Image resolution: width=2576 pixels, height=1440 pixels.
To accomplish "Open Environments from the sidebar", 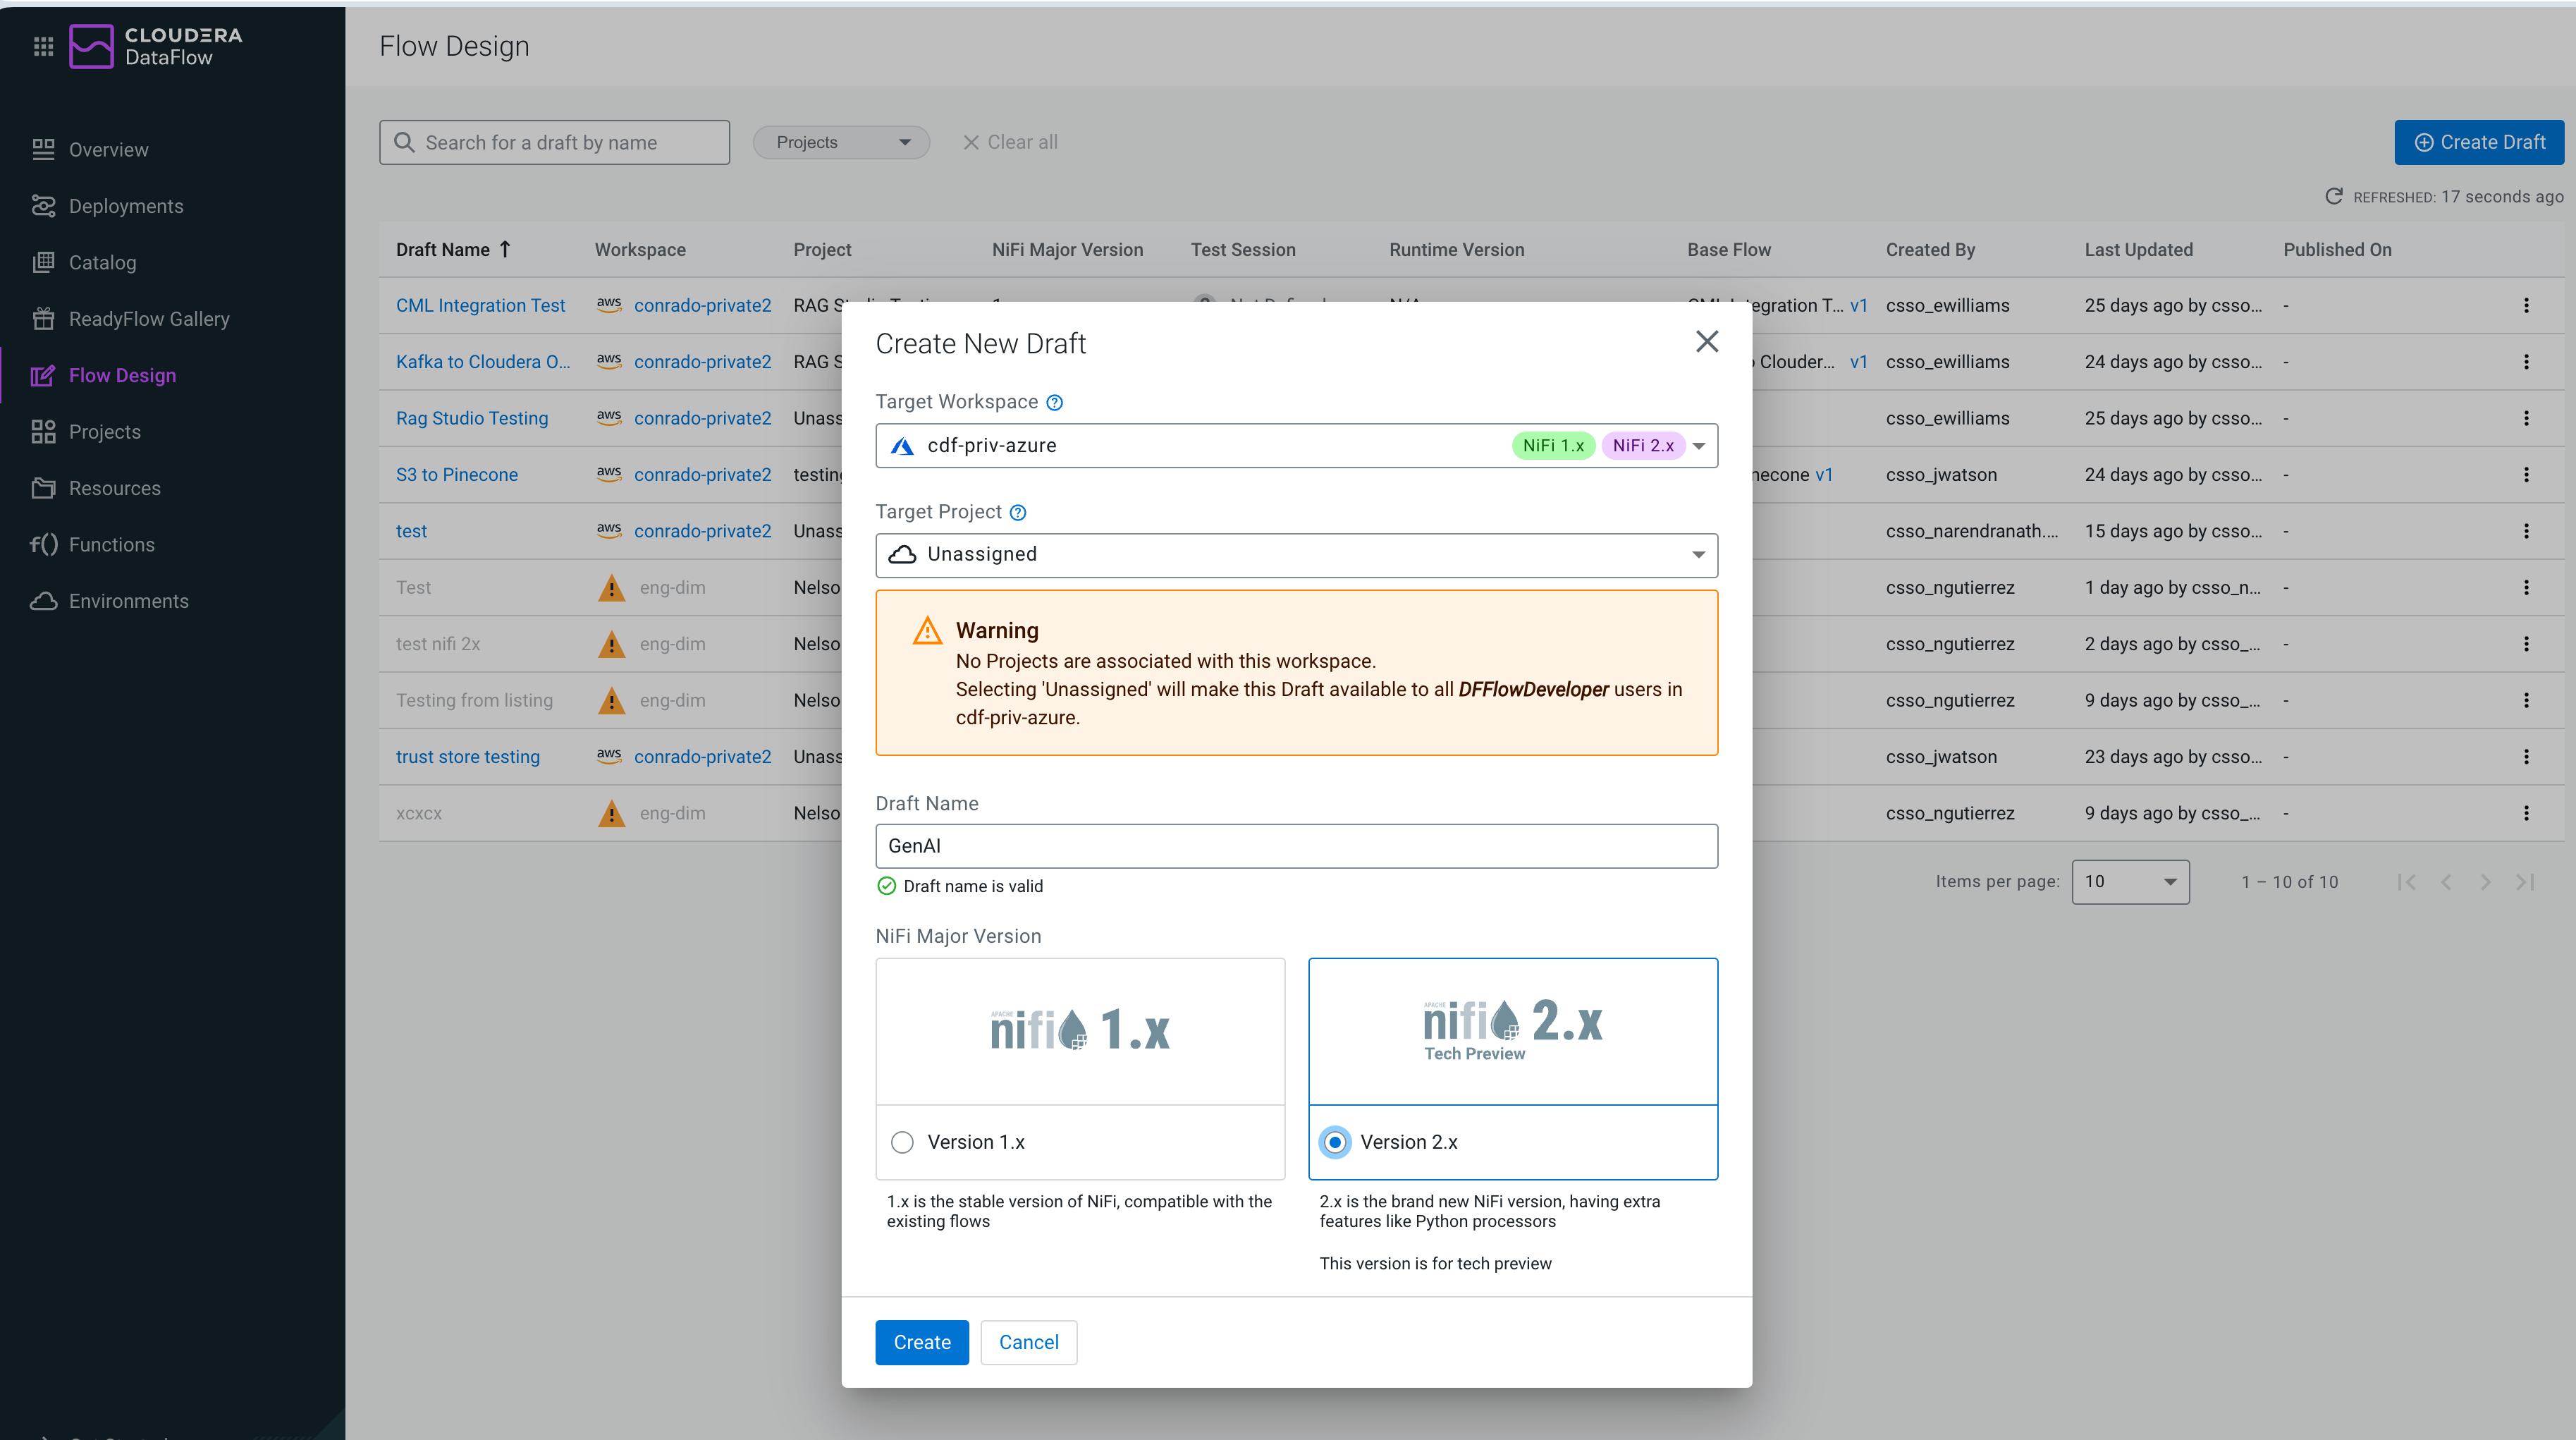I will point(129,600).
